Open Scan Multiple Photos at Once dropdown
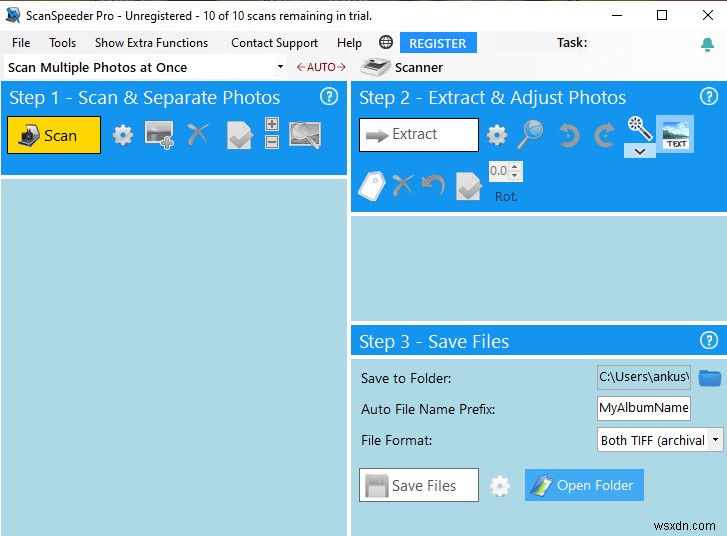727x536 pixels. pyautogui.click(x=146, y=67)
